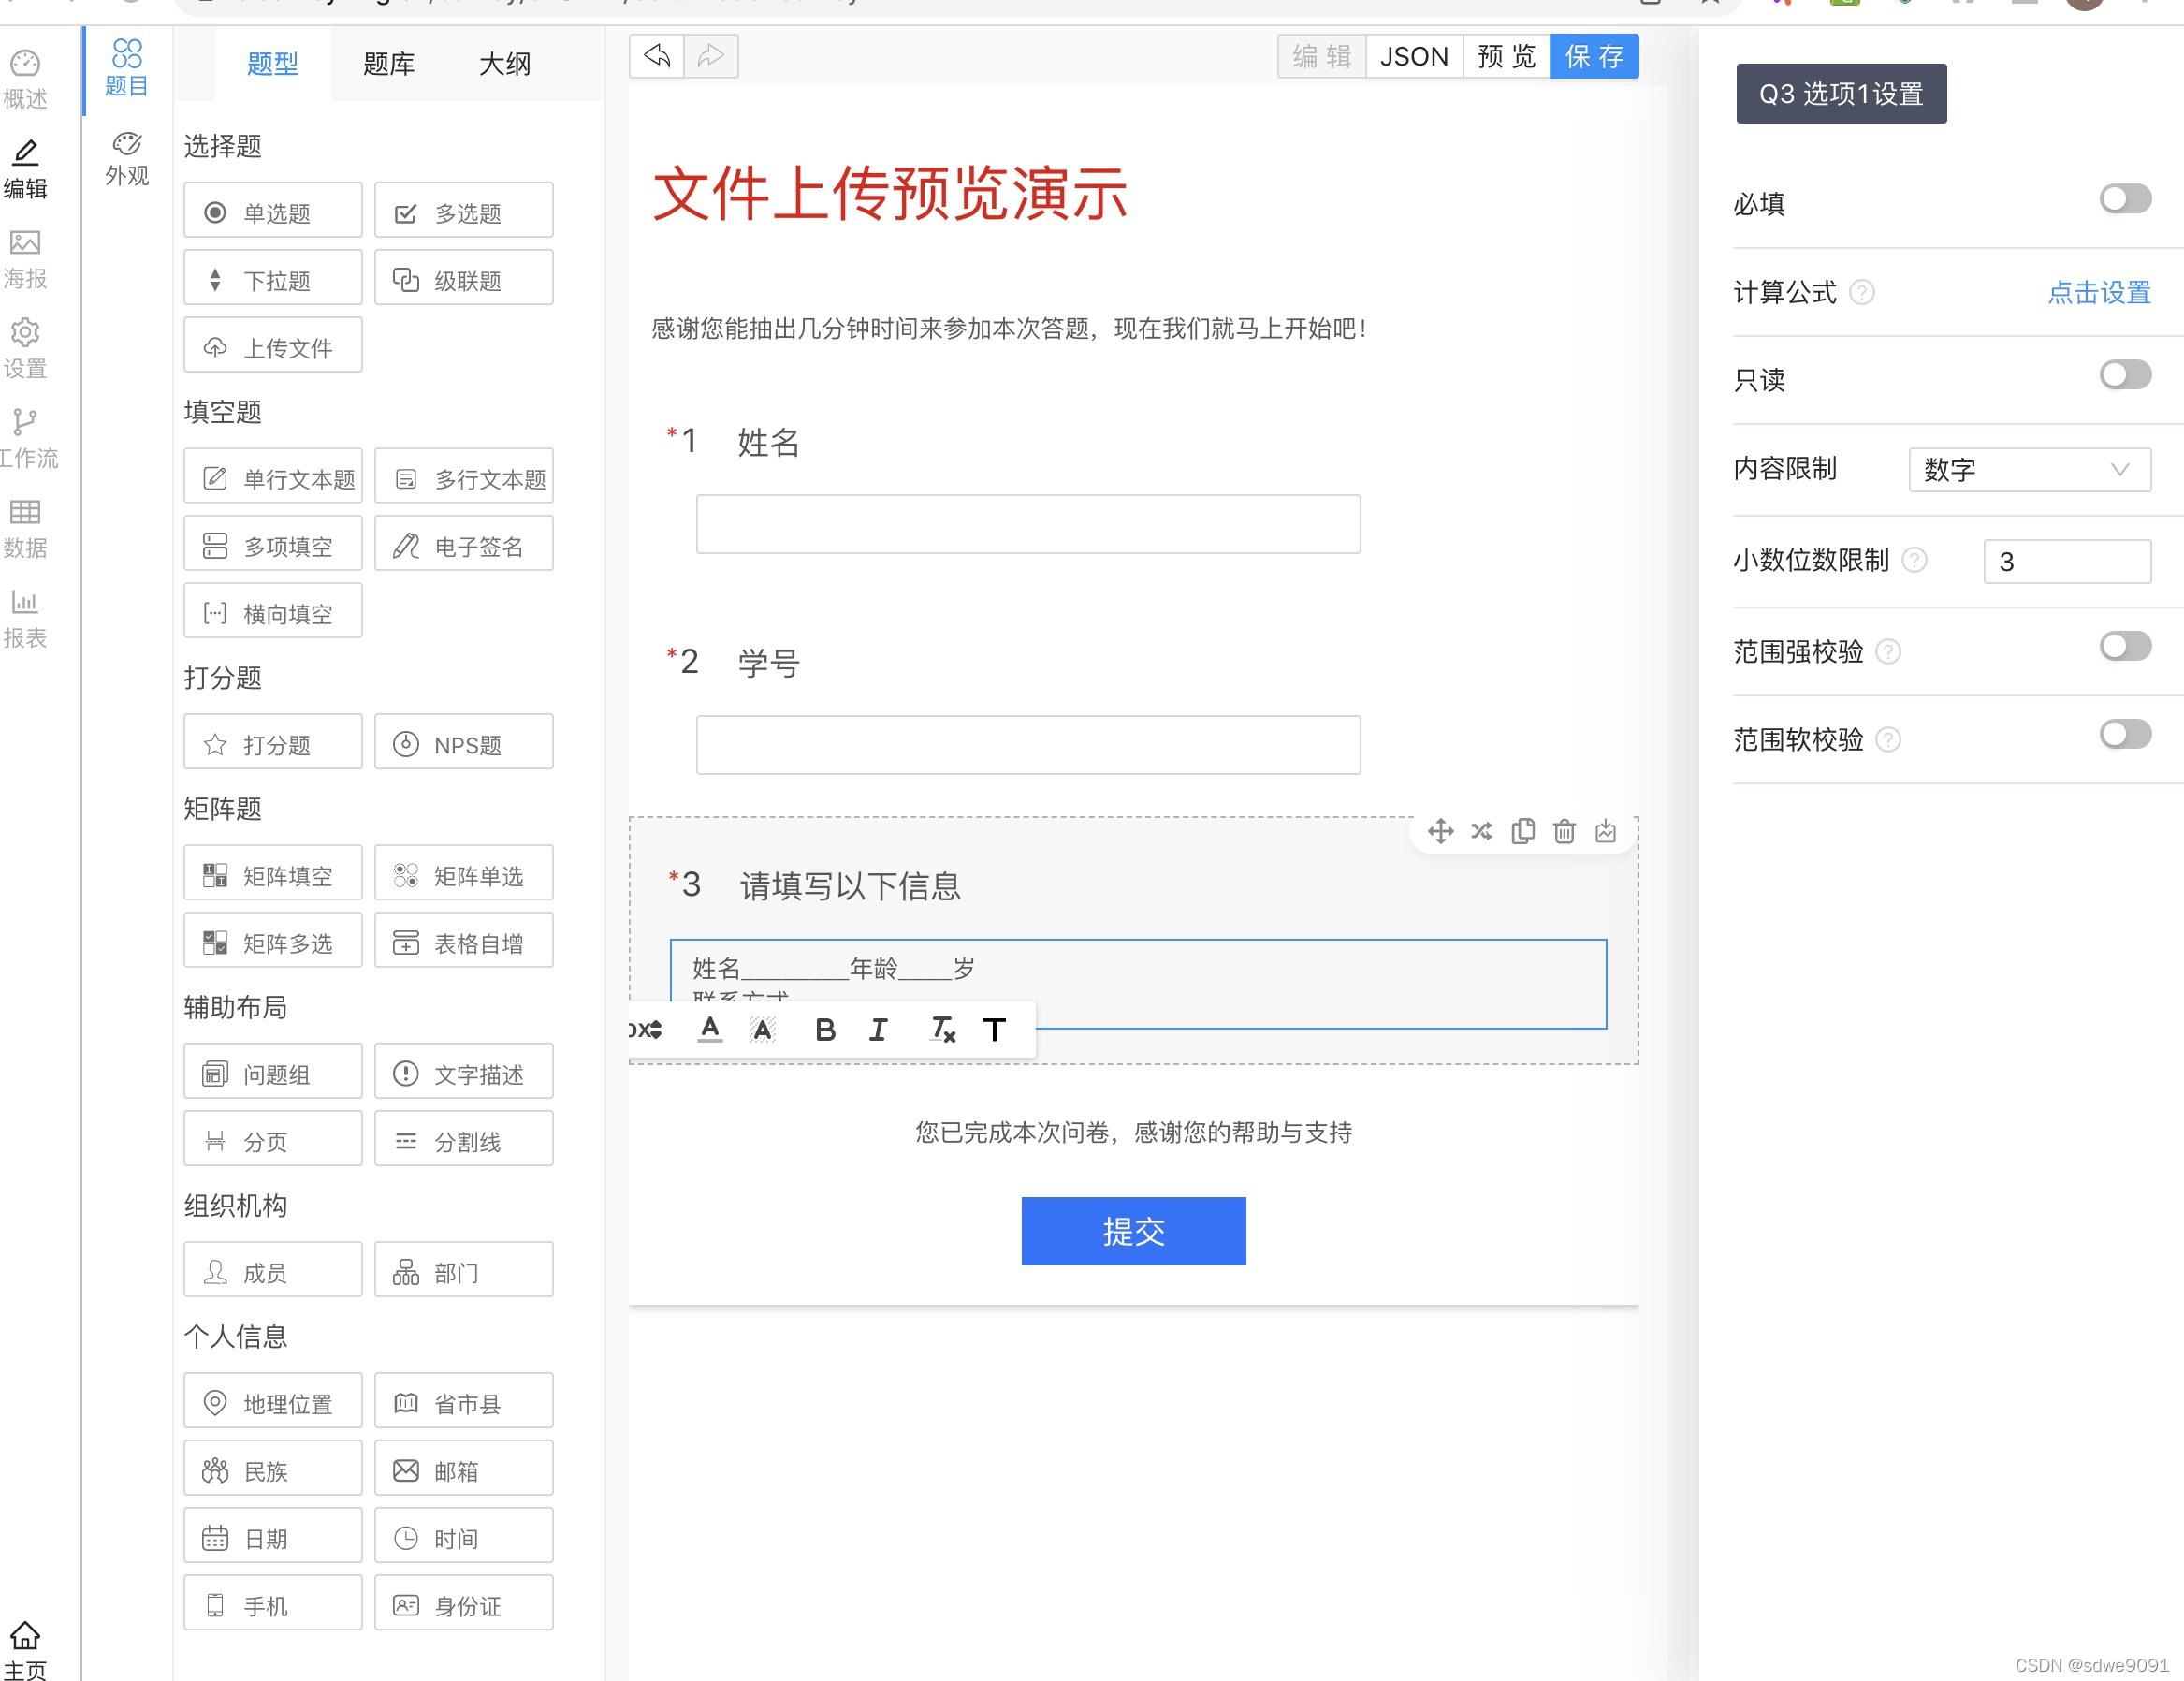Open the 内容限制 dropdown showing 数字
Viewport: 2184px width, 1681px height.
click(x=2029, y=469)
